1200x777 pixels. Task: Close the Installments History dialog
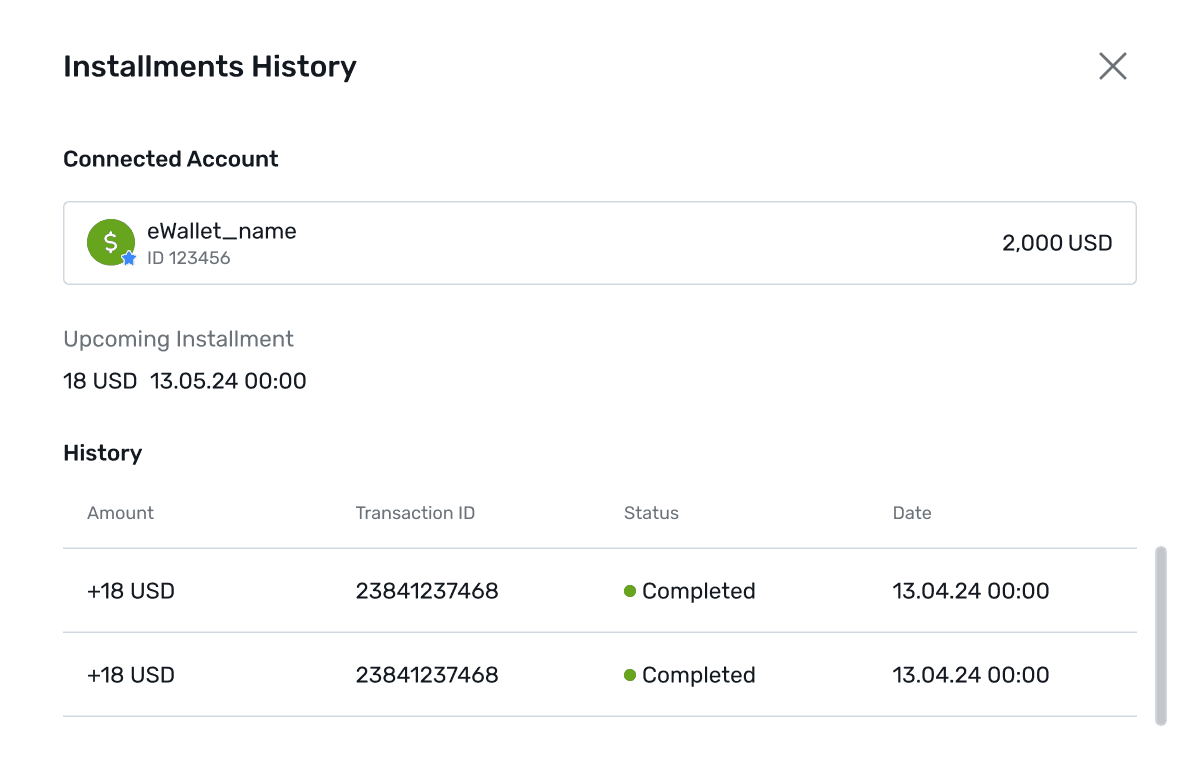[x=1113, y=66]
